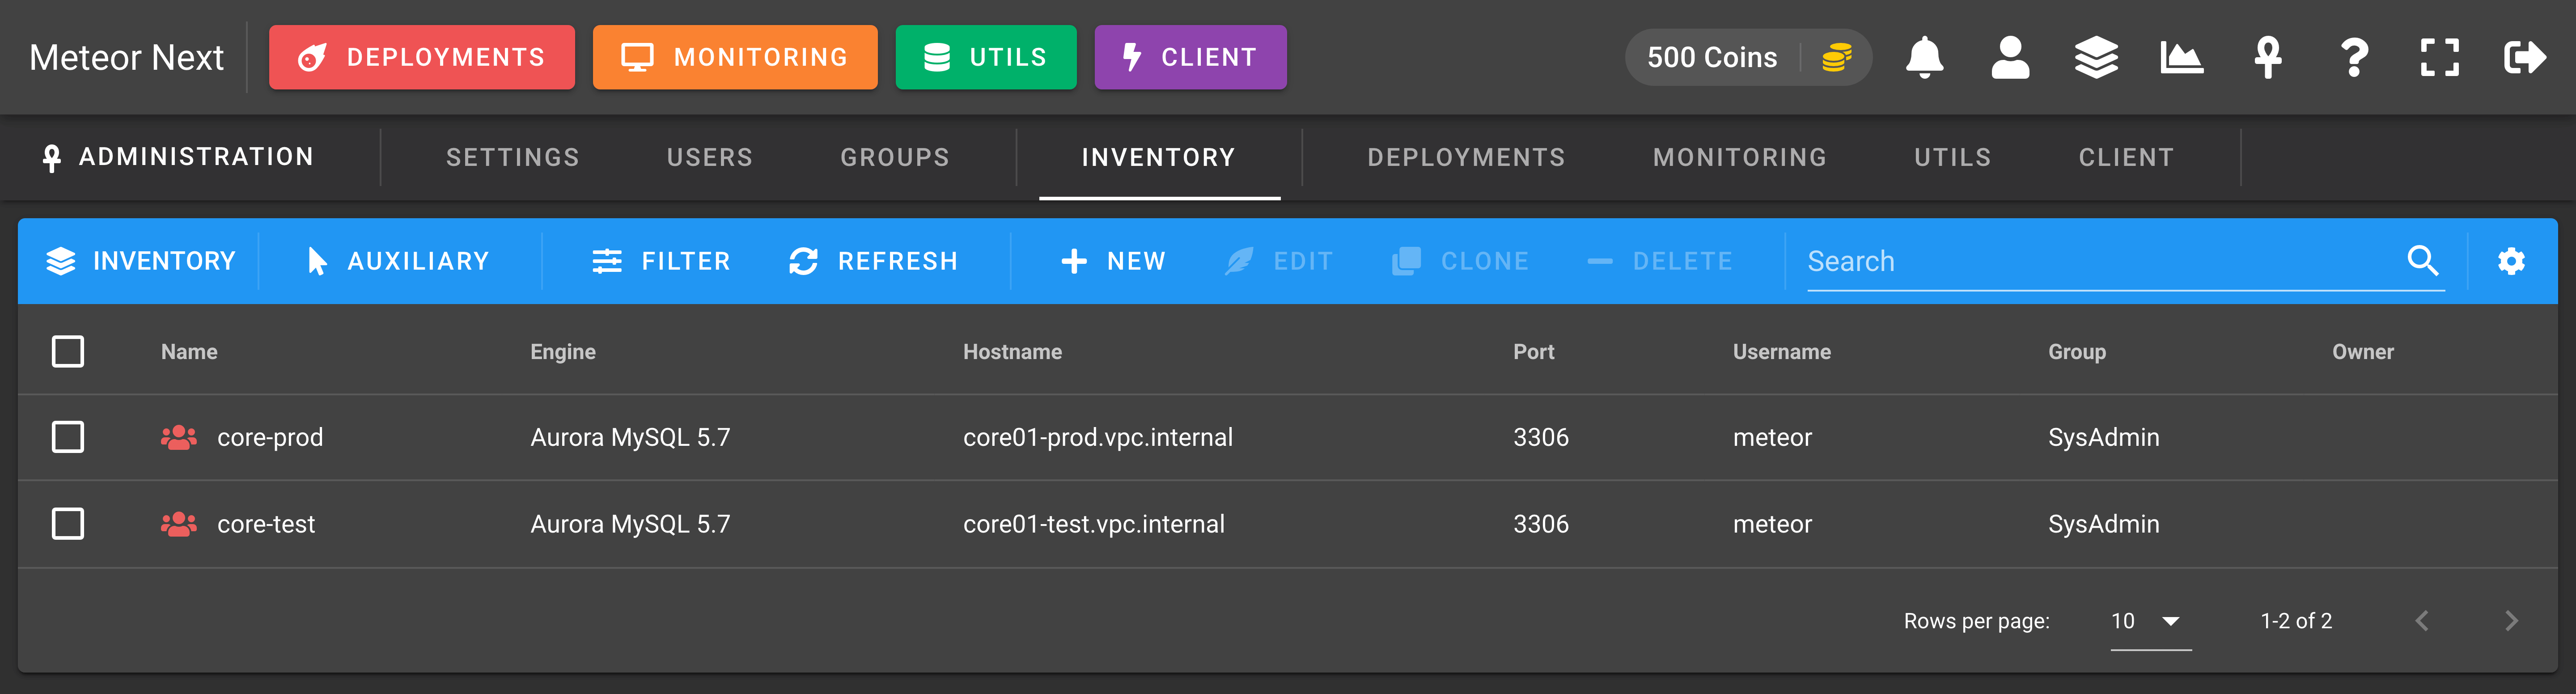Create a New inventory entry
This screenshot has width=2576, height=694.
click(x=1113, y=261)
